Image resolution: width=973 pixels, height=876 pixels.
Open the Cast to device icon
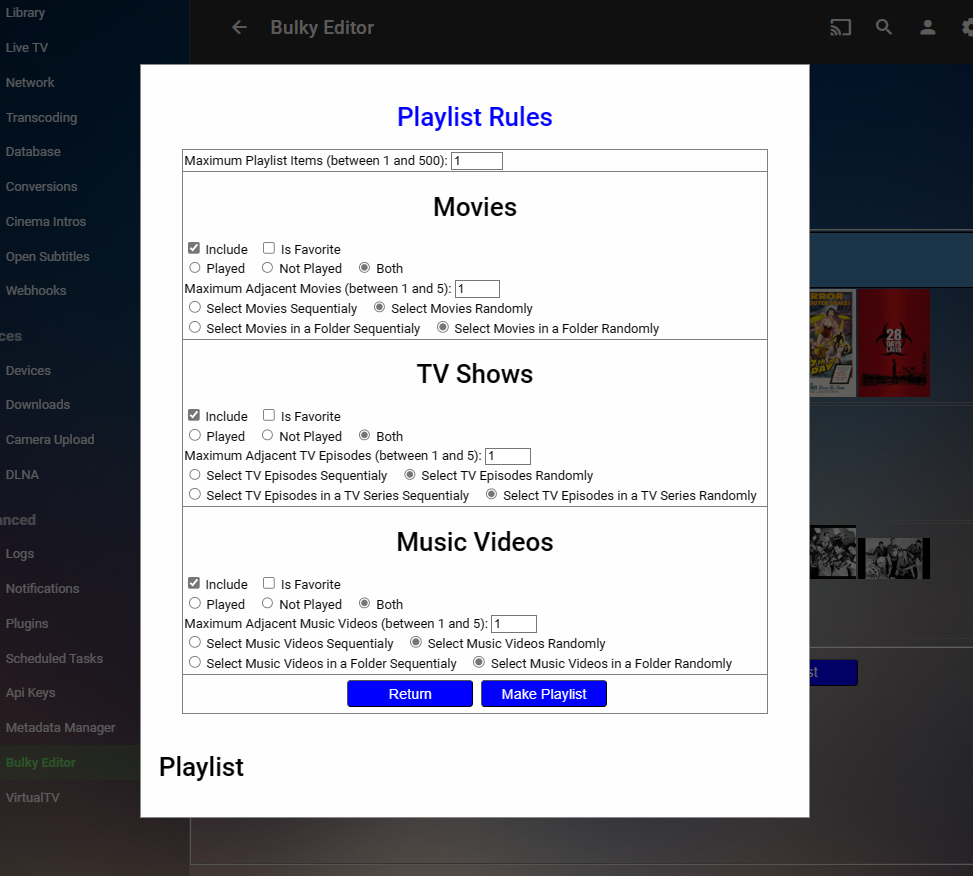[x=840, y=27]
